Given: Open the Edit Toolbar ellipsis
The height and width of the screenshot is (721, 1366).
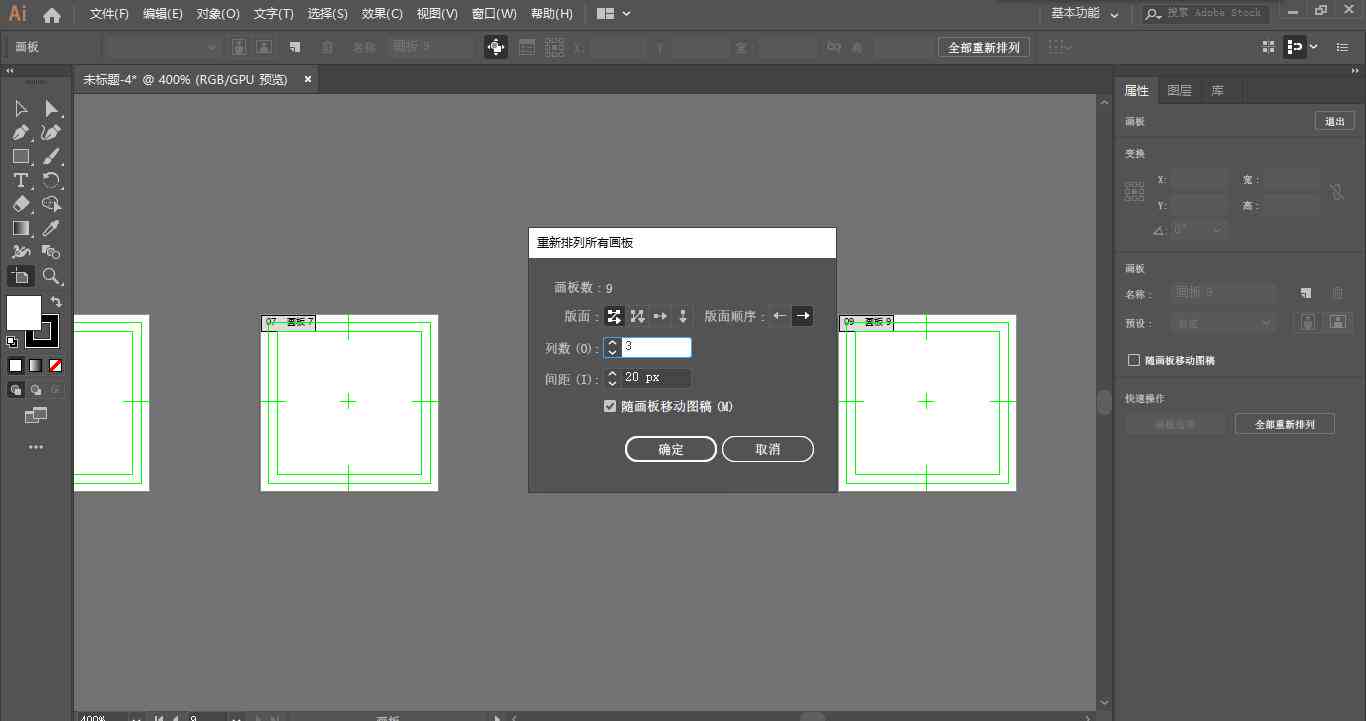Looking at the screenshot, I should [36, 447].
